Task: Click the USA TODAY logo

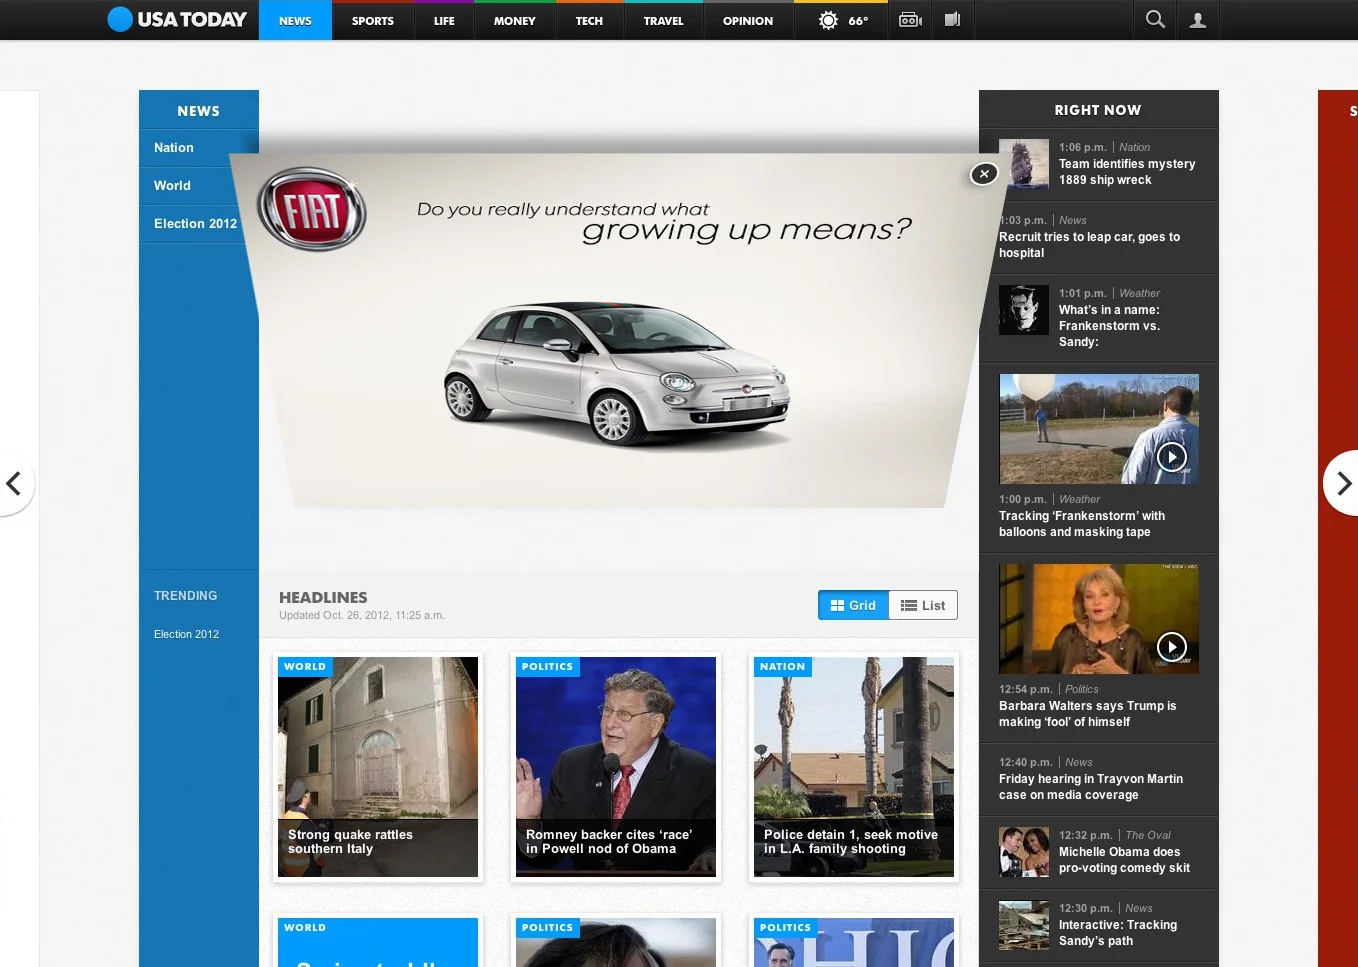Action: [x=177, y=19]
